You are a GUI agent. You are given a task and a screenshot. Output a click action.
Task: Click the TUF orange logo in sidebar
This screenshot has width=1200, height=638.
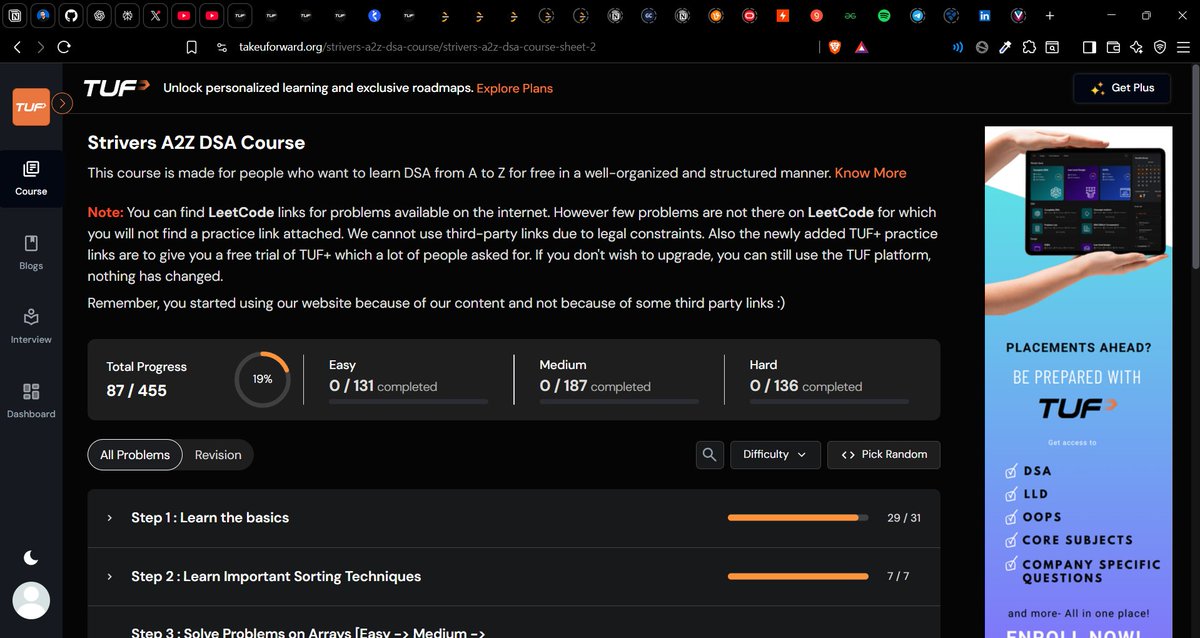coord(31,107)
